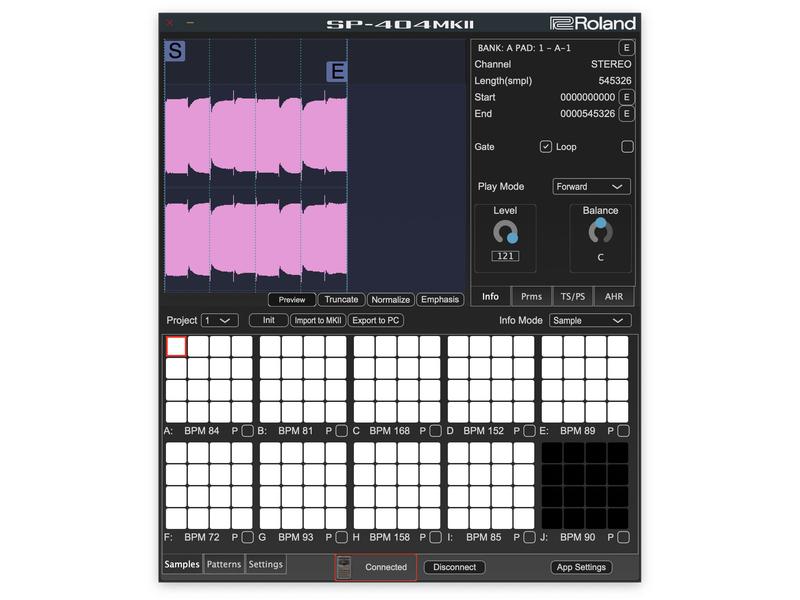This screenshot has height=600, width=800.
Task: Click the Roland logo in title bar
Action: (x=593, y=23)
